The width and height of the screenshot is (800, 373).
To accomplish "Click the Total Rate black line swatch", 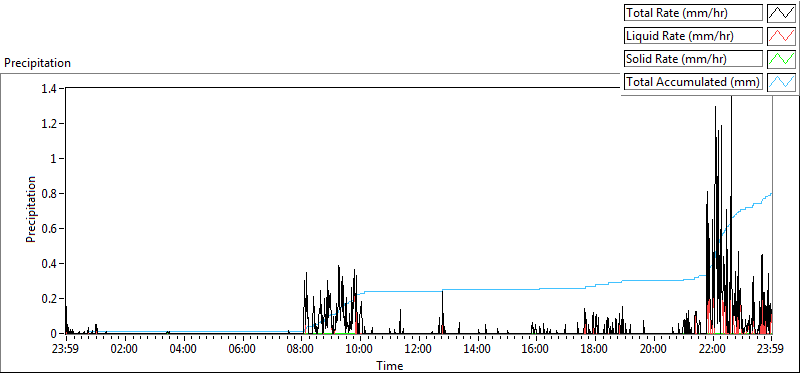I will [781, 12].
